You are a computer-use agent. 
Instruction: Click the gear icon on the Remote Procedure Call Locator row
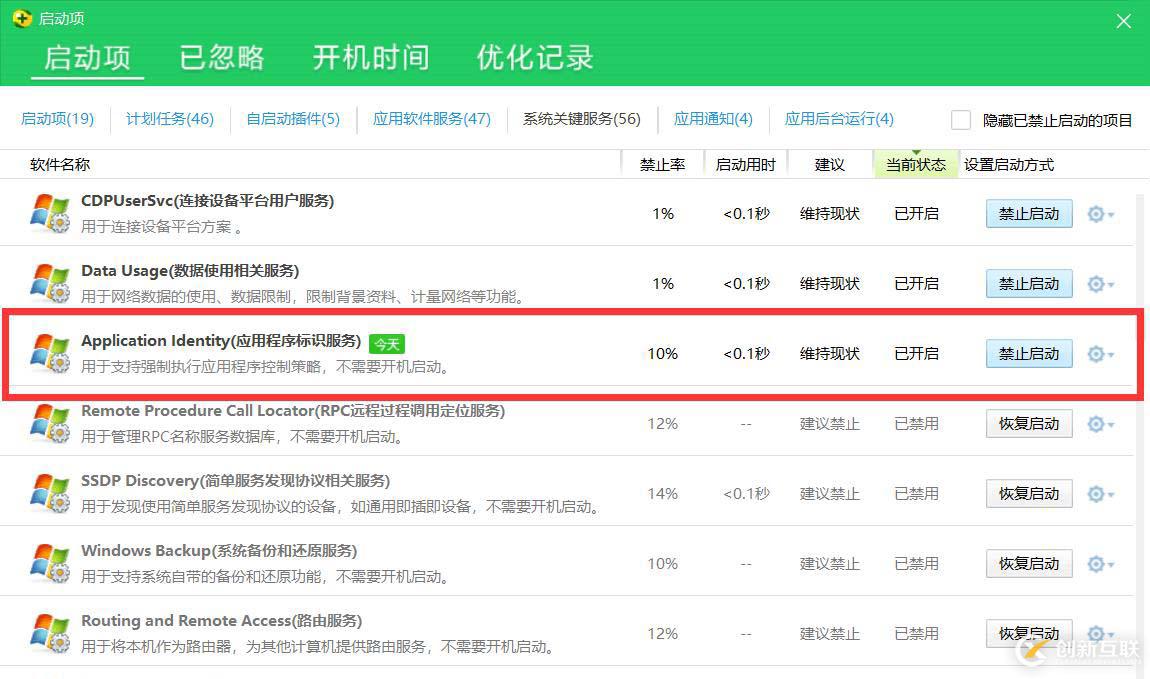(x=1095, y=423)
